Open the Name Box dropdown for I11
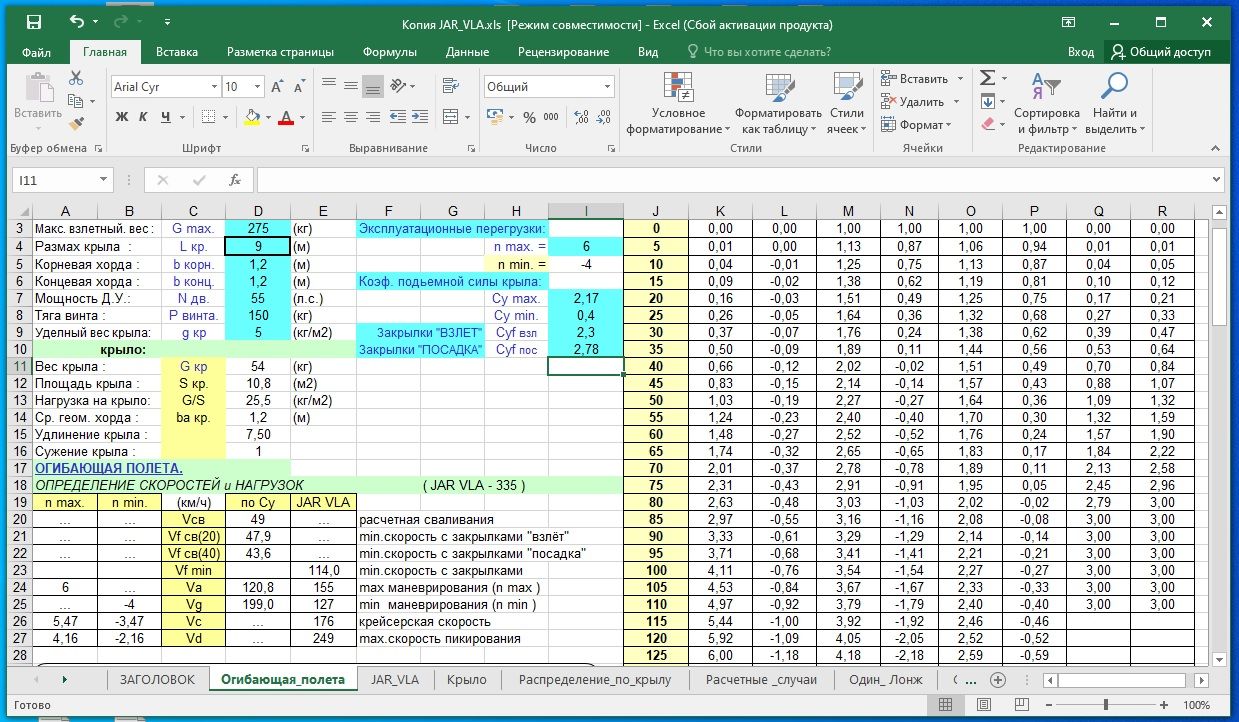 (103, 180)
